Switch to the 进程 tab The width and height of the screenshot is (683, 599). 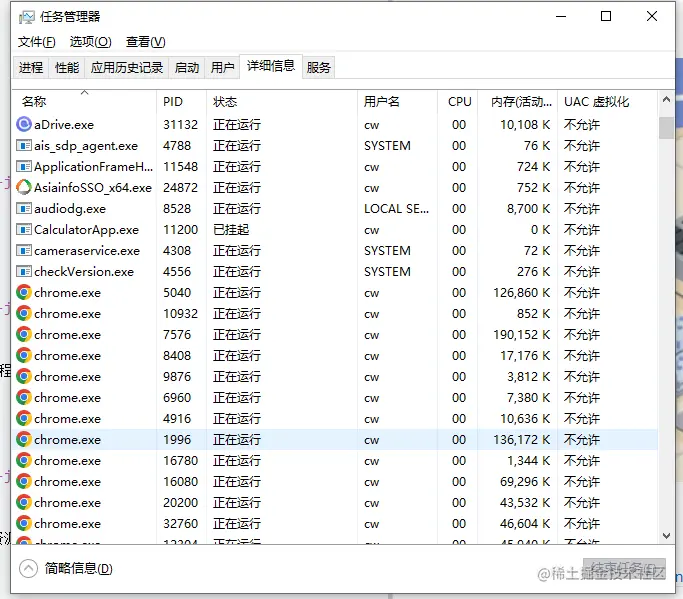31,68
